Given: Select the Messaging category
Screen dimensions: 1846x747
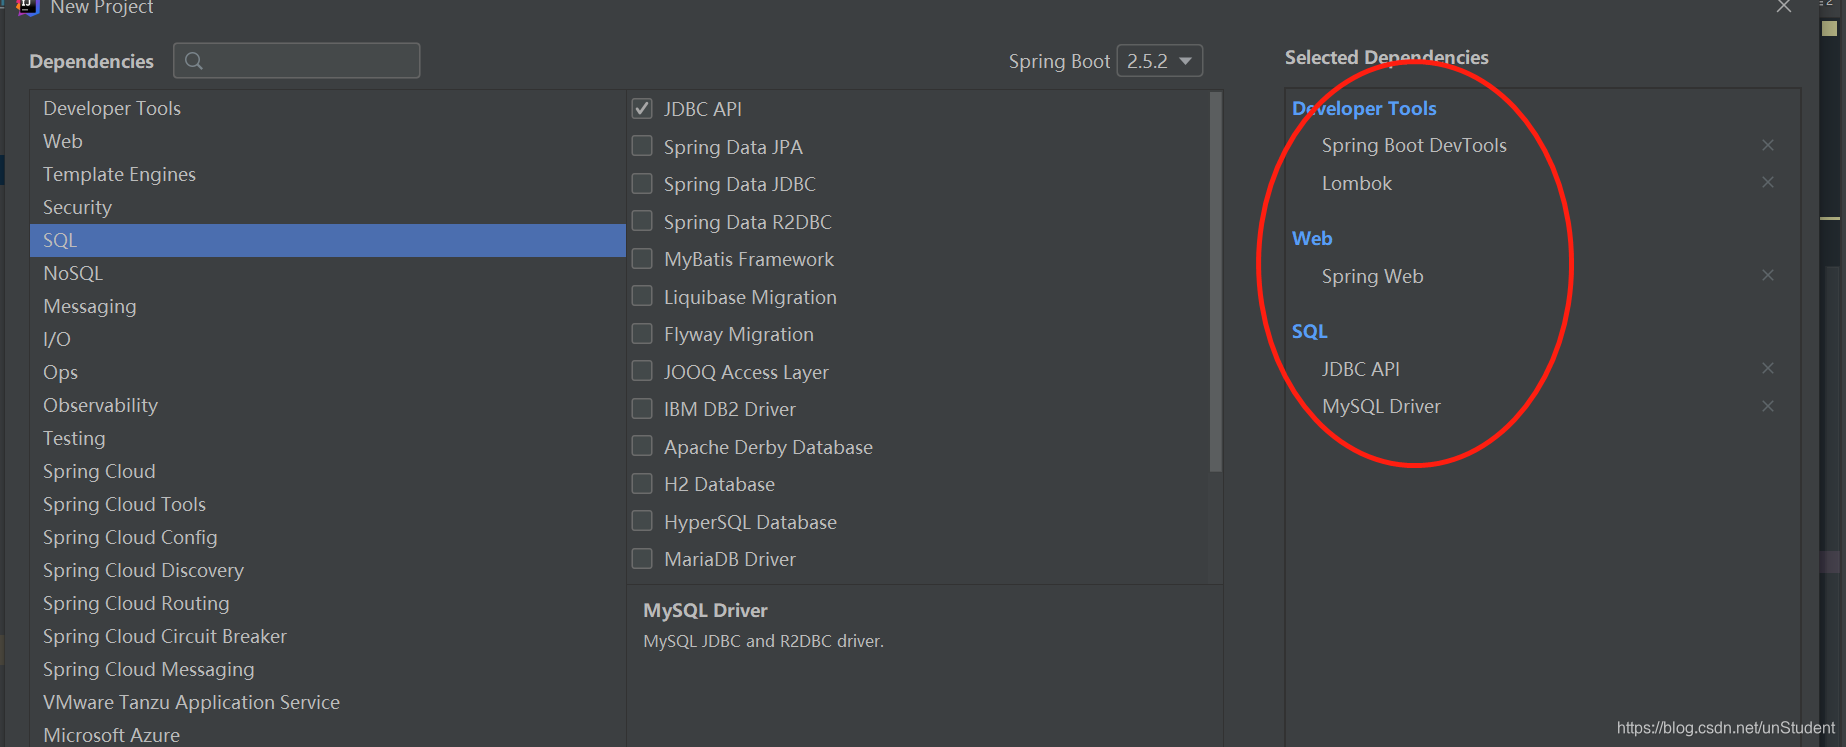Looking at the screenshot, I should point(328,306).
